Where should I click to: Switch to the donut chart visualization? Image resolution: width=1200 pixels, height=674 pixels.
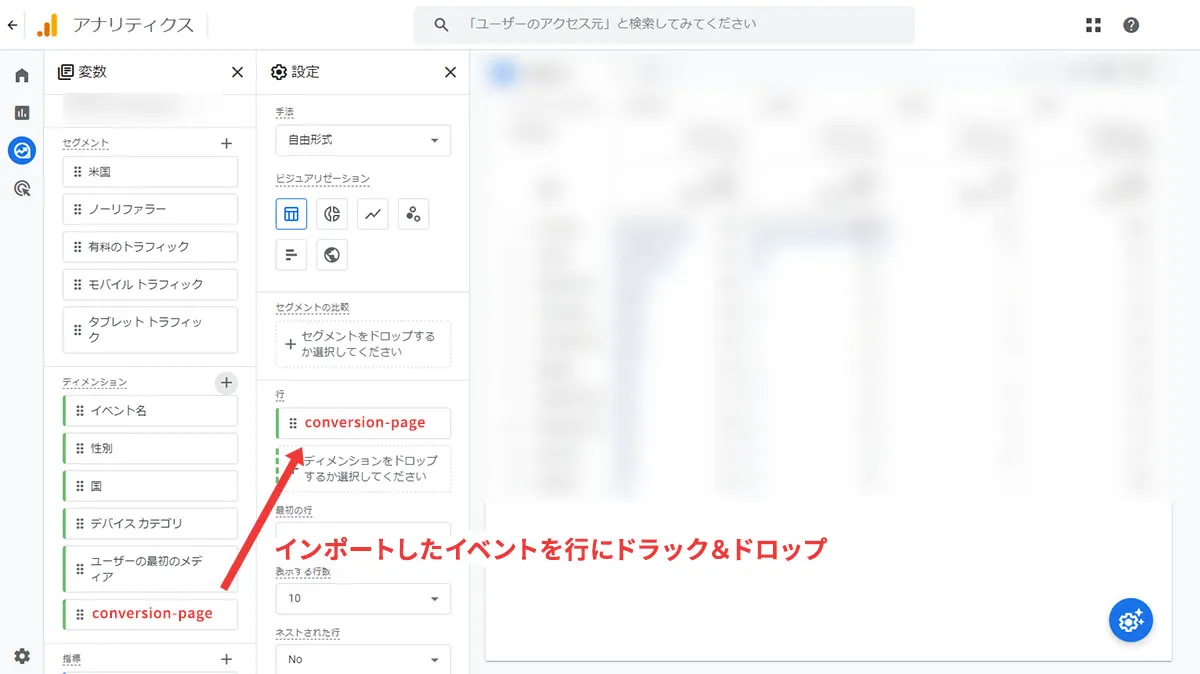[x=331, y=213]
